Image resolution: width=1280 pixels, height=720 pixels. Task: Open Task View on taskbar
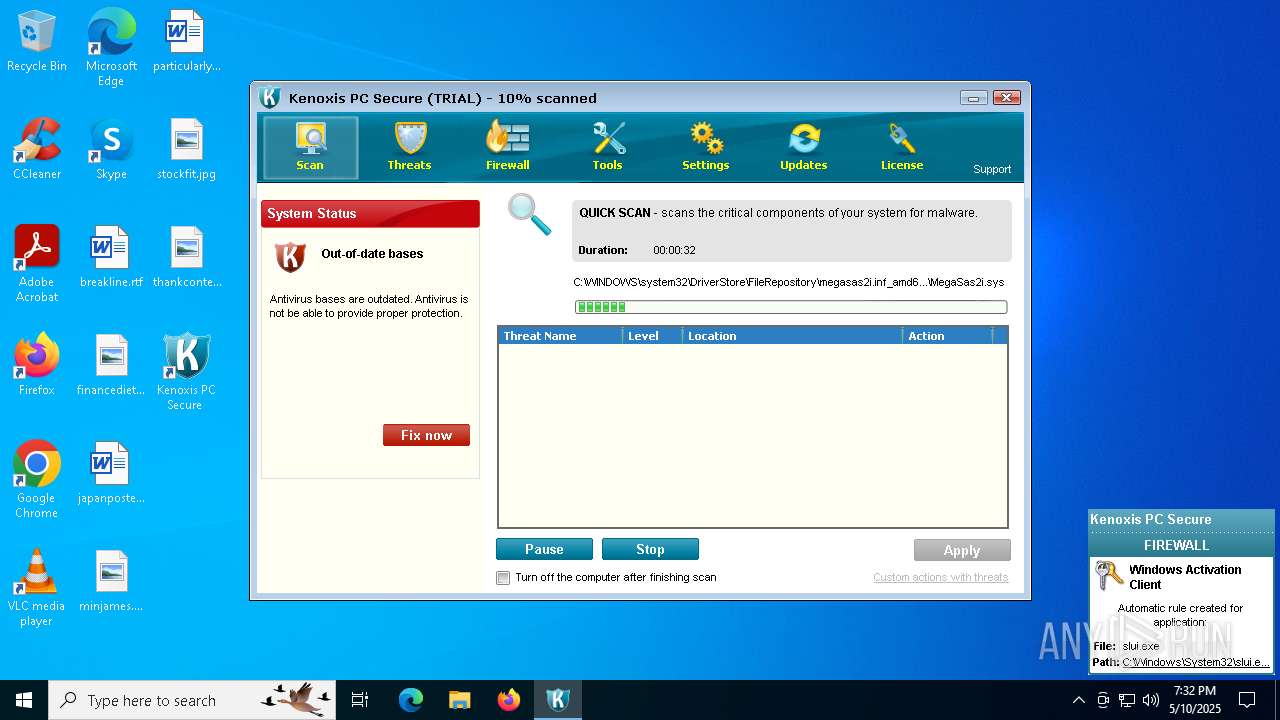point(360,700)
